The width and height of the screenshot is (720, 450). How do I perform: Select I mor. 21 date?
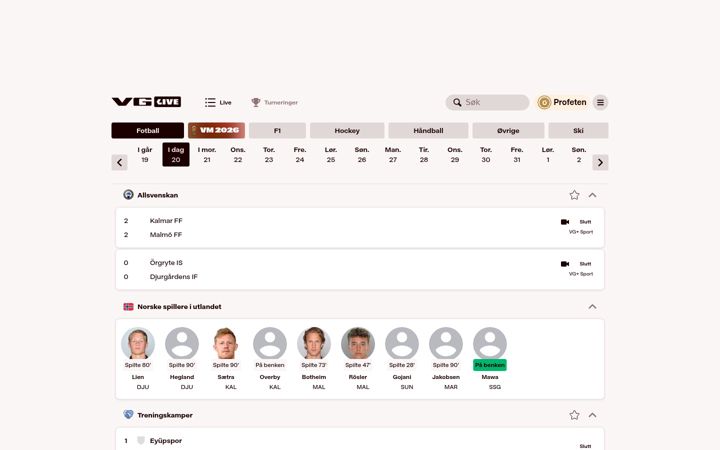(207, 154)
